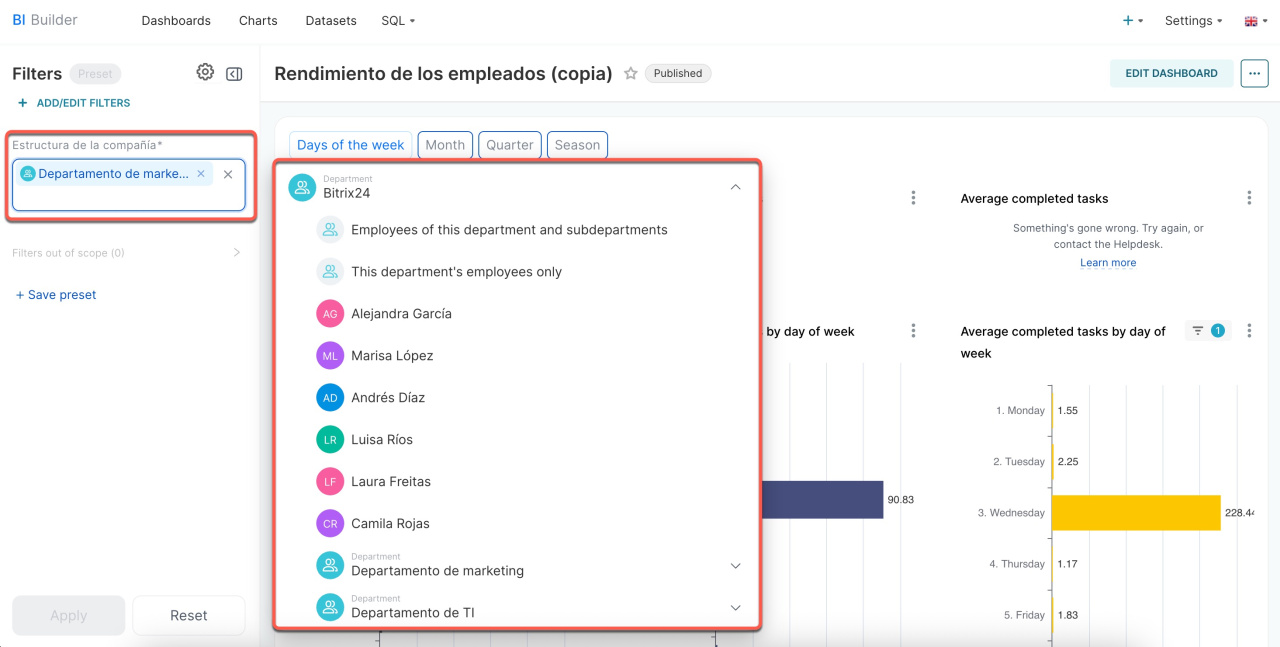
Task: Open the Charts menu item
Action: pyautogui.click(x=258, y=20)
